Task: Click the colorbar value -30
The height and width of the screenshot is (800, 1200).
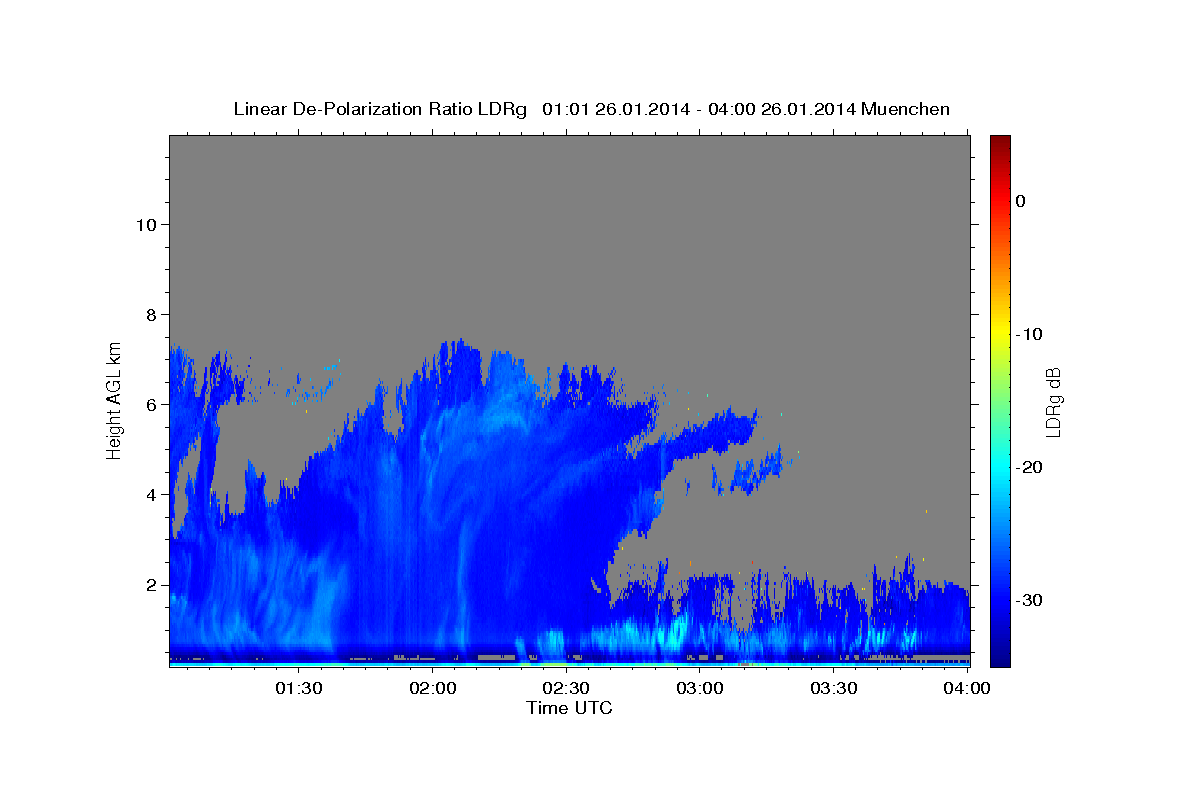Action: (x=1029, y=600)
